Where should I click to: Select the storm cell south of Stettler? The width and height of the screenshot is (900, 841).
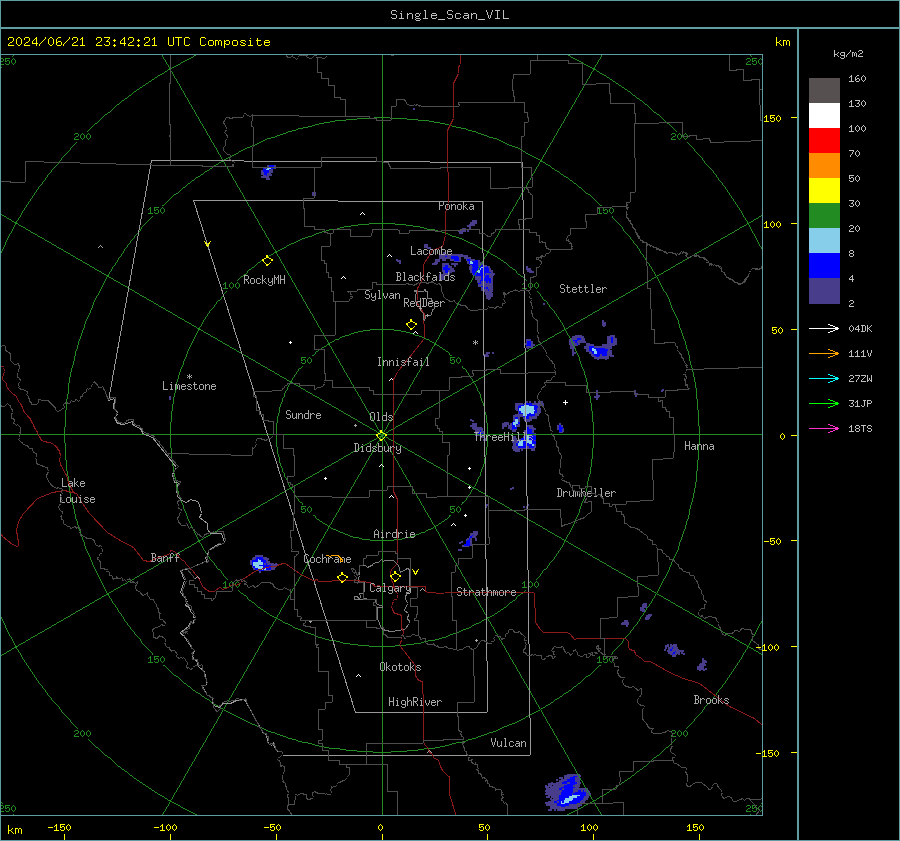pyautogui.click(x=594, y=346)
